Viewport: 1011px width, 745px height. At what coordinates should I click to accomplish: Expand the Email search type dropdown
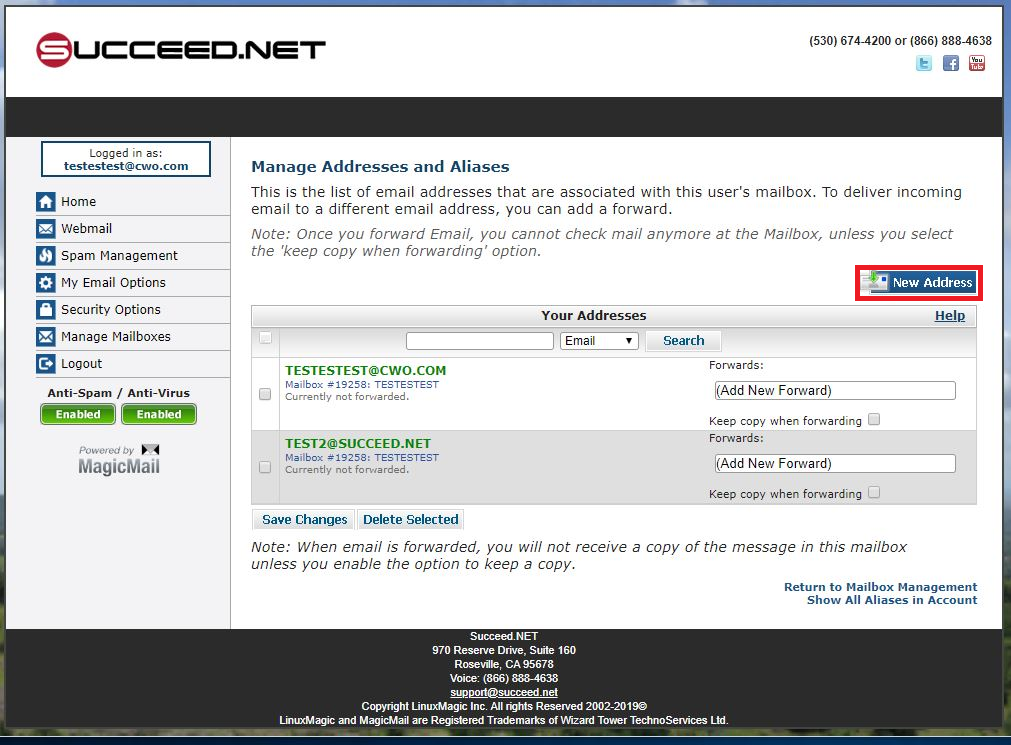[x=599, y=341]
